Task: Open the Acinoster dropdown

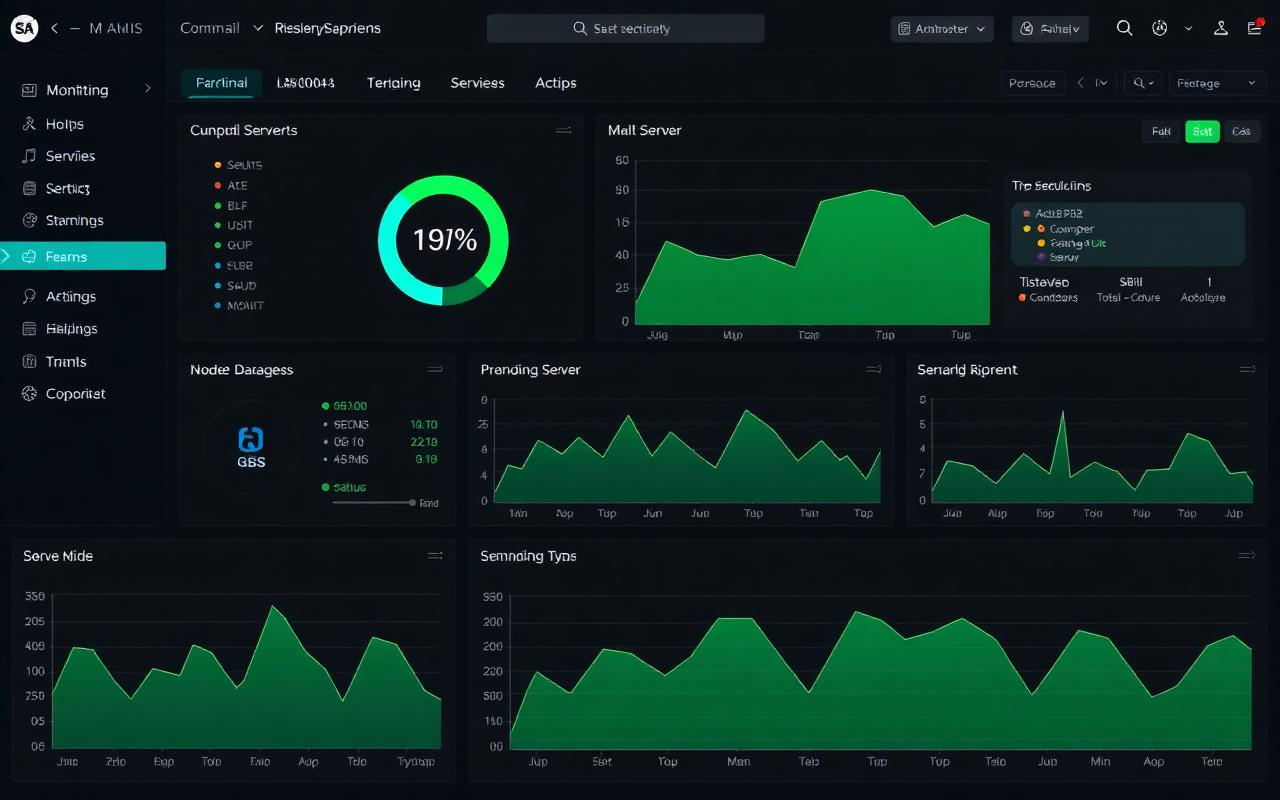Action: [942, 29]
